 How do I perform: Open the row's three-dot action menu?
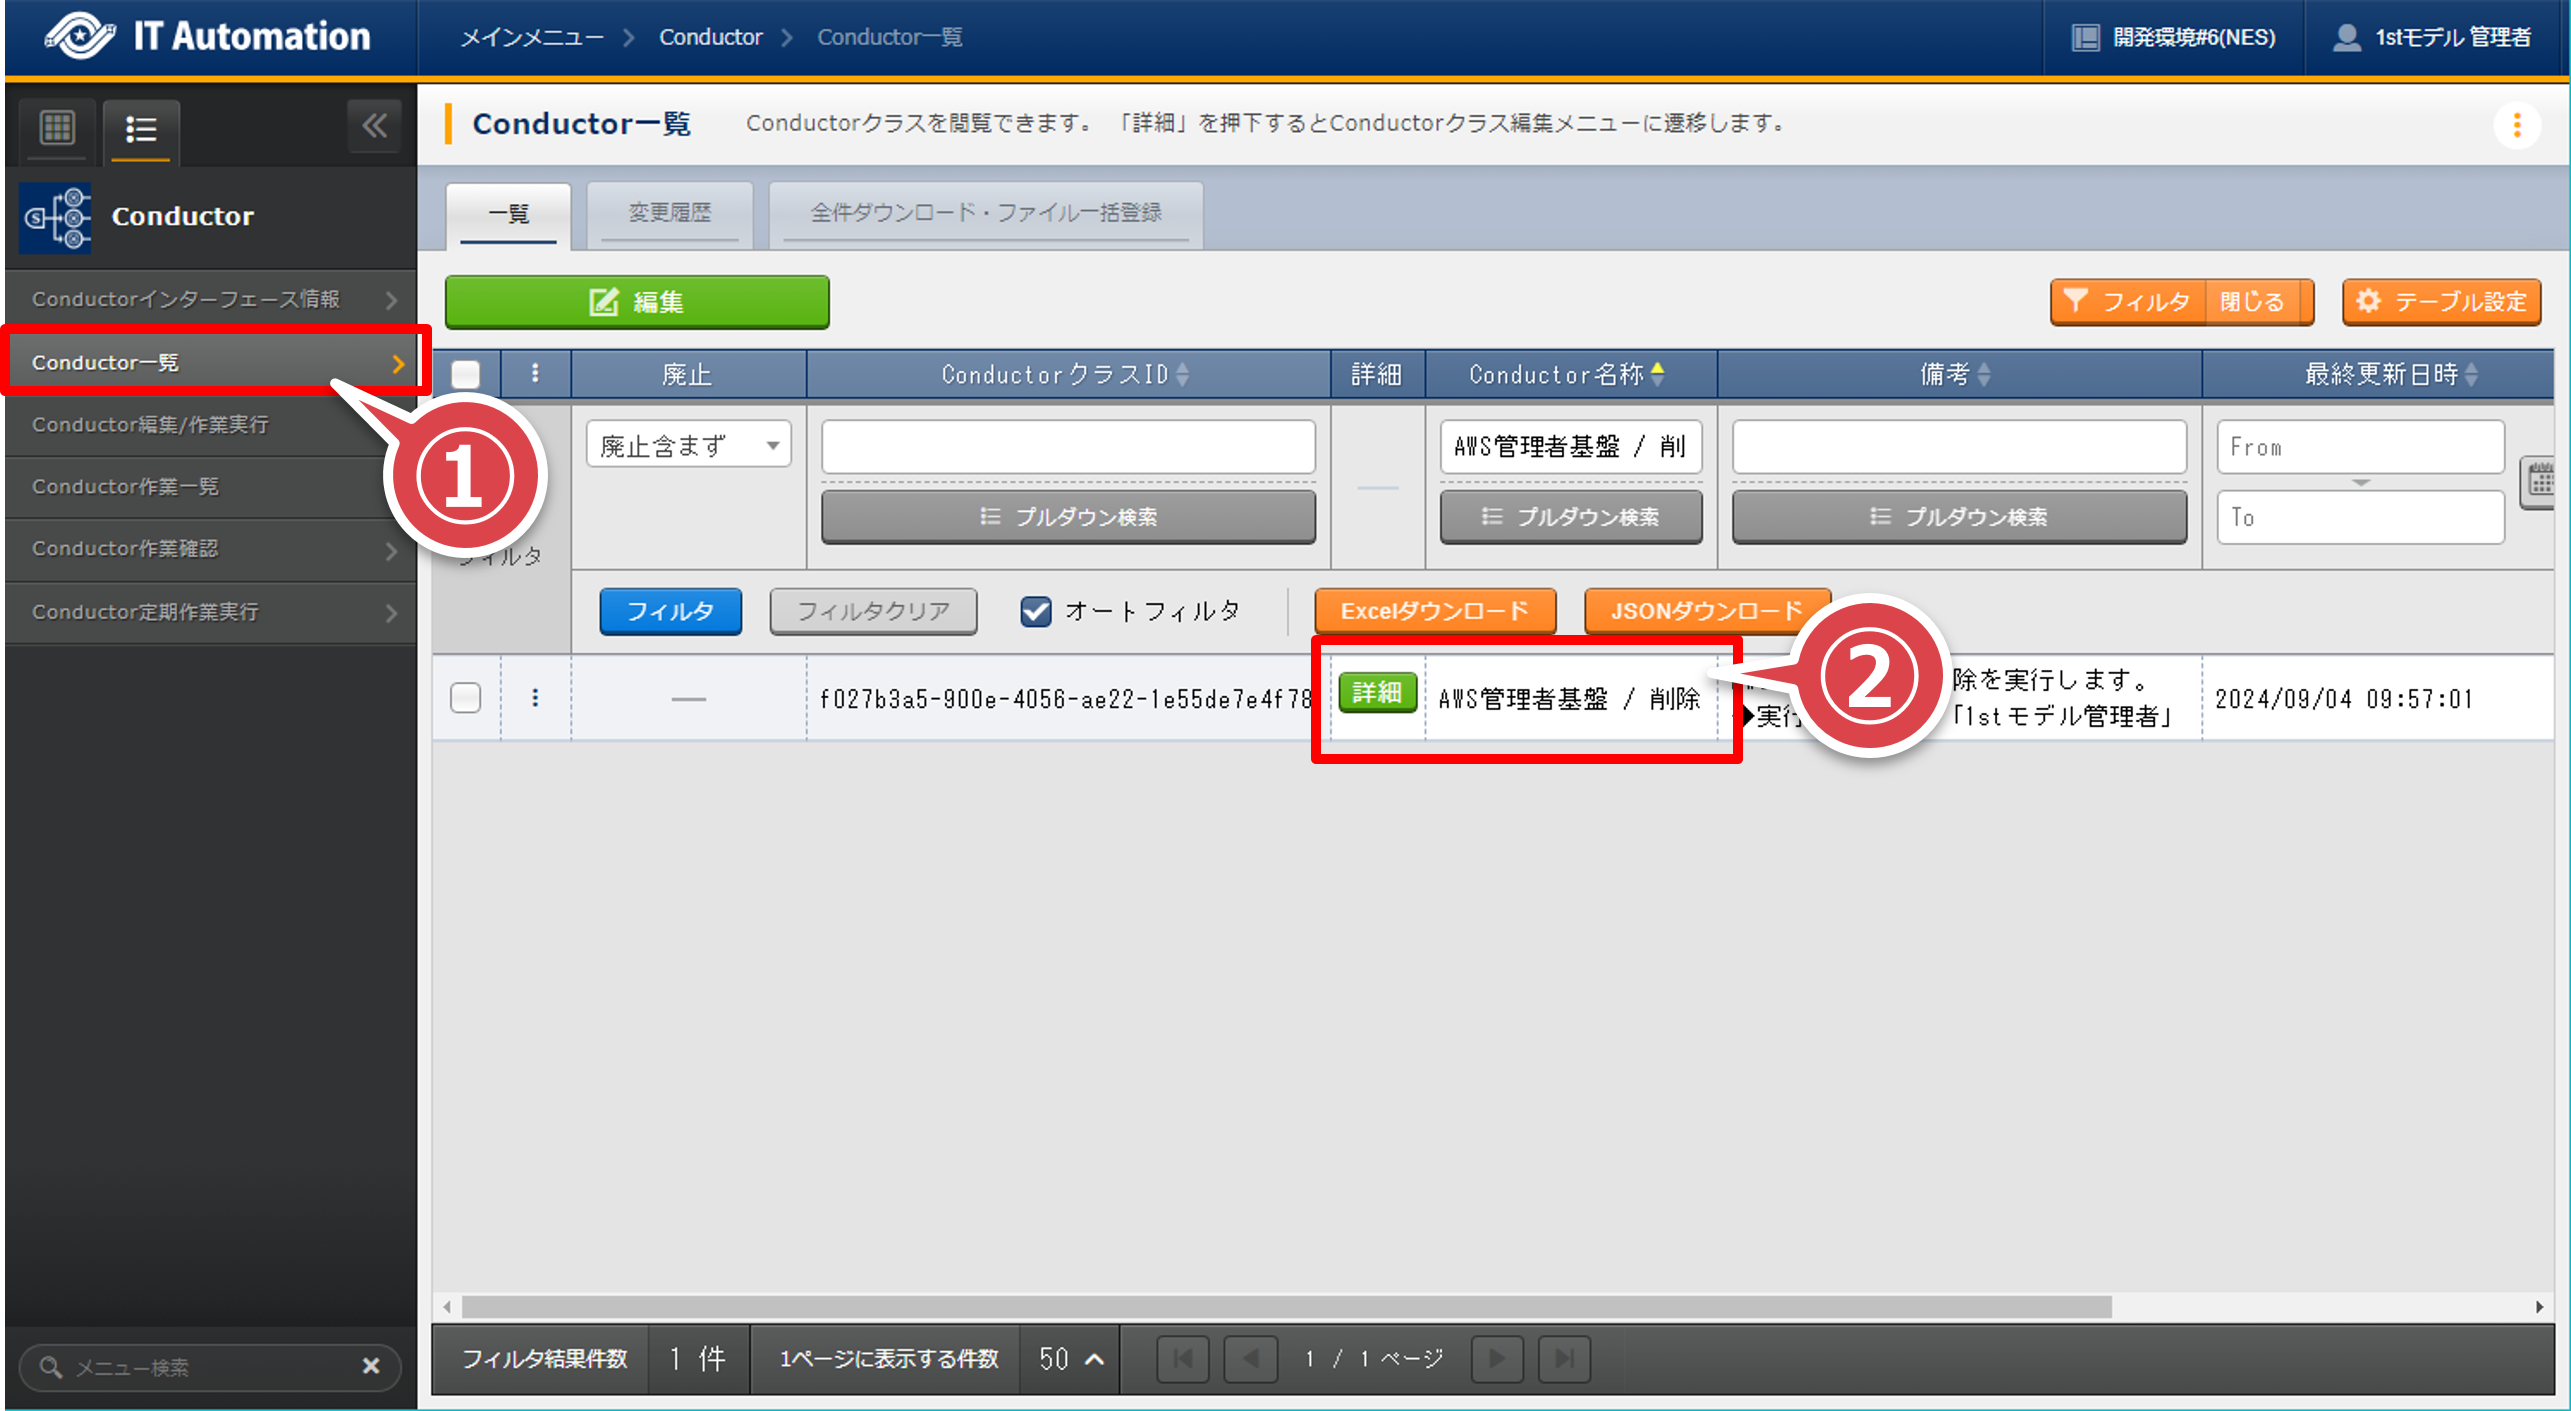[535, 697]
